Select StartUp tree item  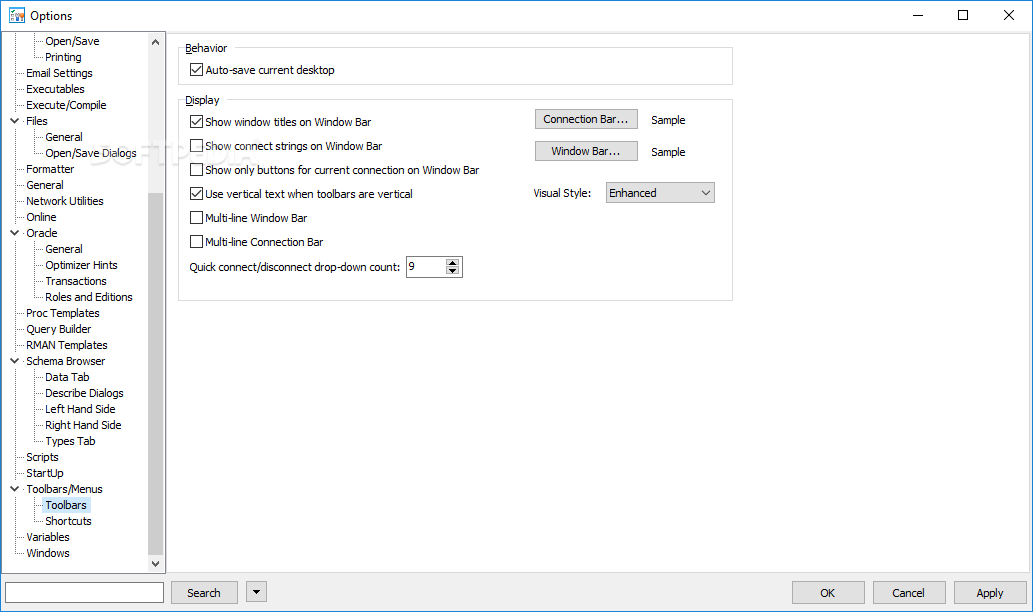point(45,473)
